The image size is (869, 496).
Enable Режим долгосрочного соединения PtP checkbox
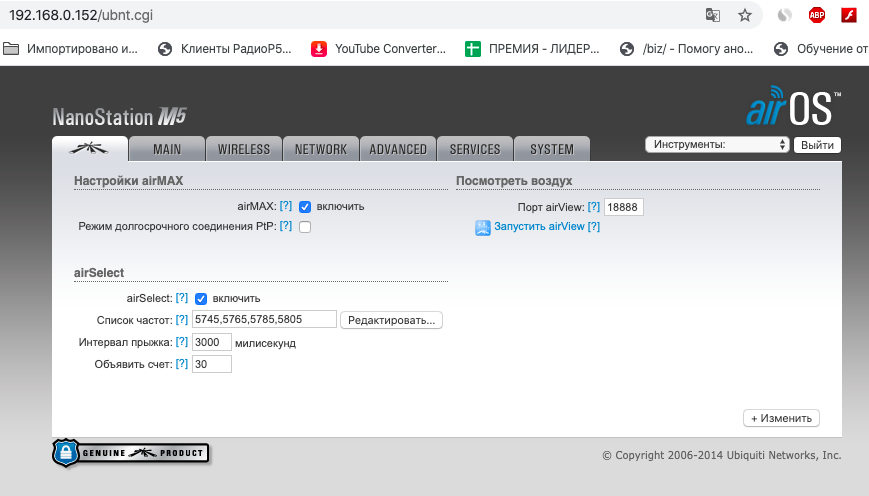pyautogui.click(x=305, y=227)
